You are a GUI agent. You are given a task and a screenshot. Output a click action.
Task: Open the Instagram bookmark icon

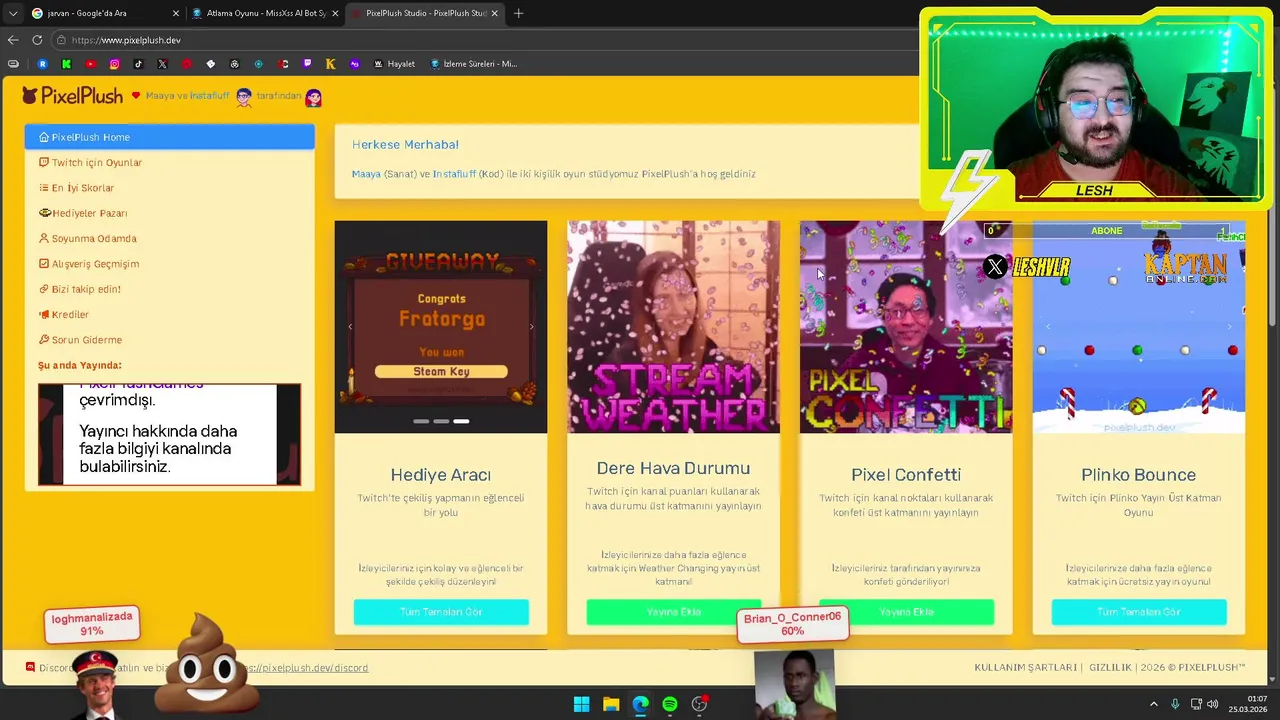(x=114, y=64)
